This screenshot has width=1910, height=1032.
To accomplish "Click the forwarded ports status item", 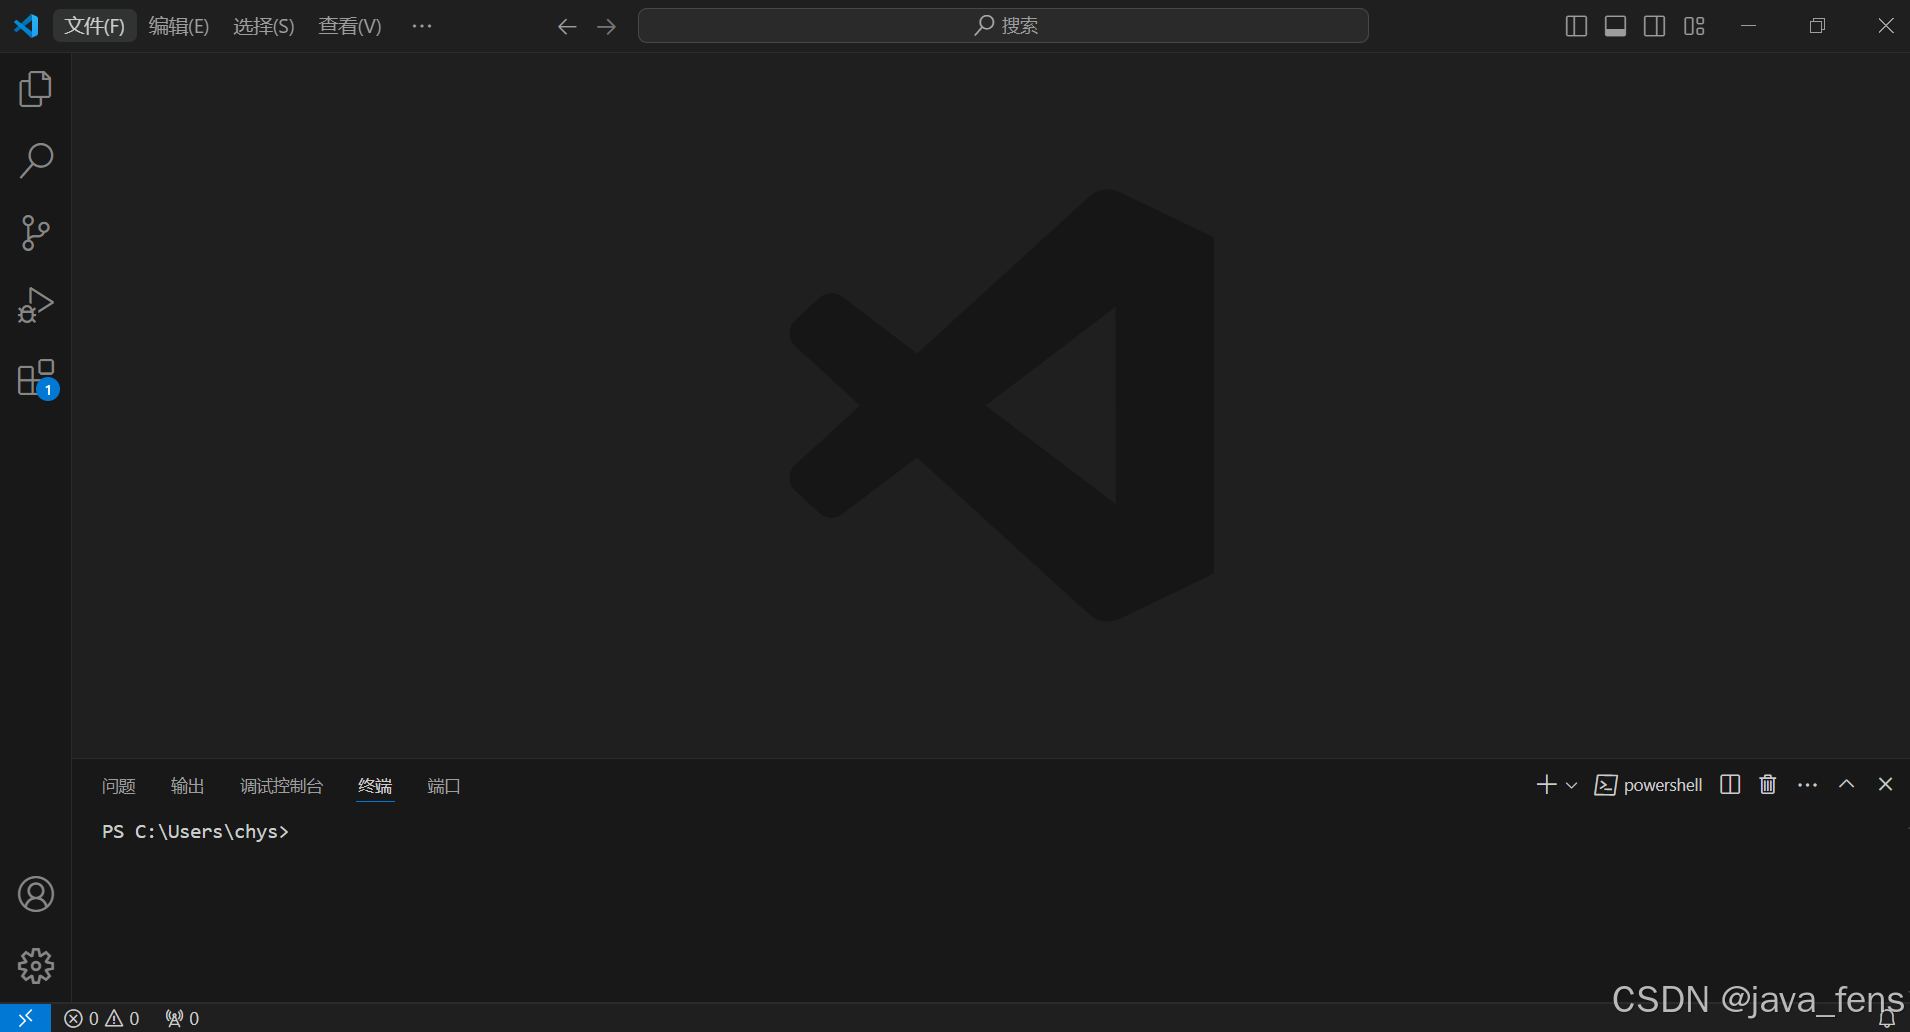I will (182, 1018).
